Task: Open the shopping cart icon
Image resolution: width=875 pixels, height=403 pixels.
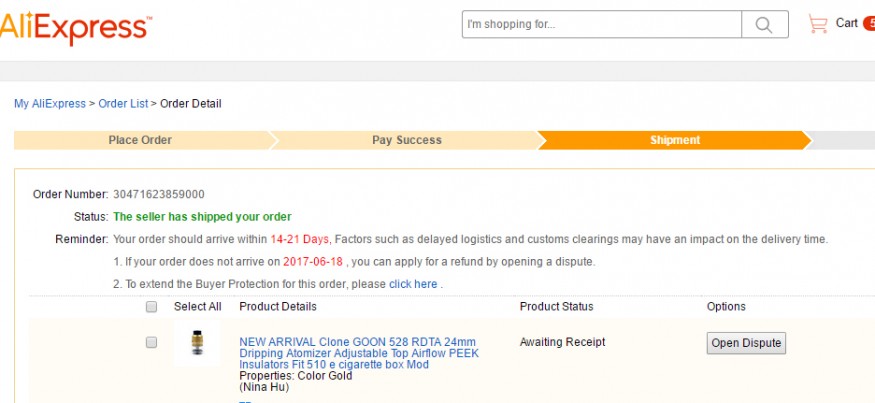Action: [818, 24]
